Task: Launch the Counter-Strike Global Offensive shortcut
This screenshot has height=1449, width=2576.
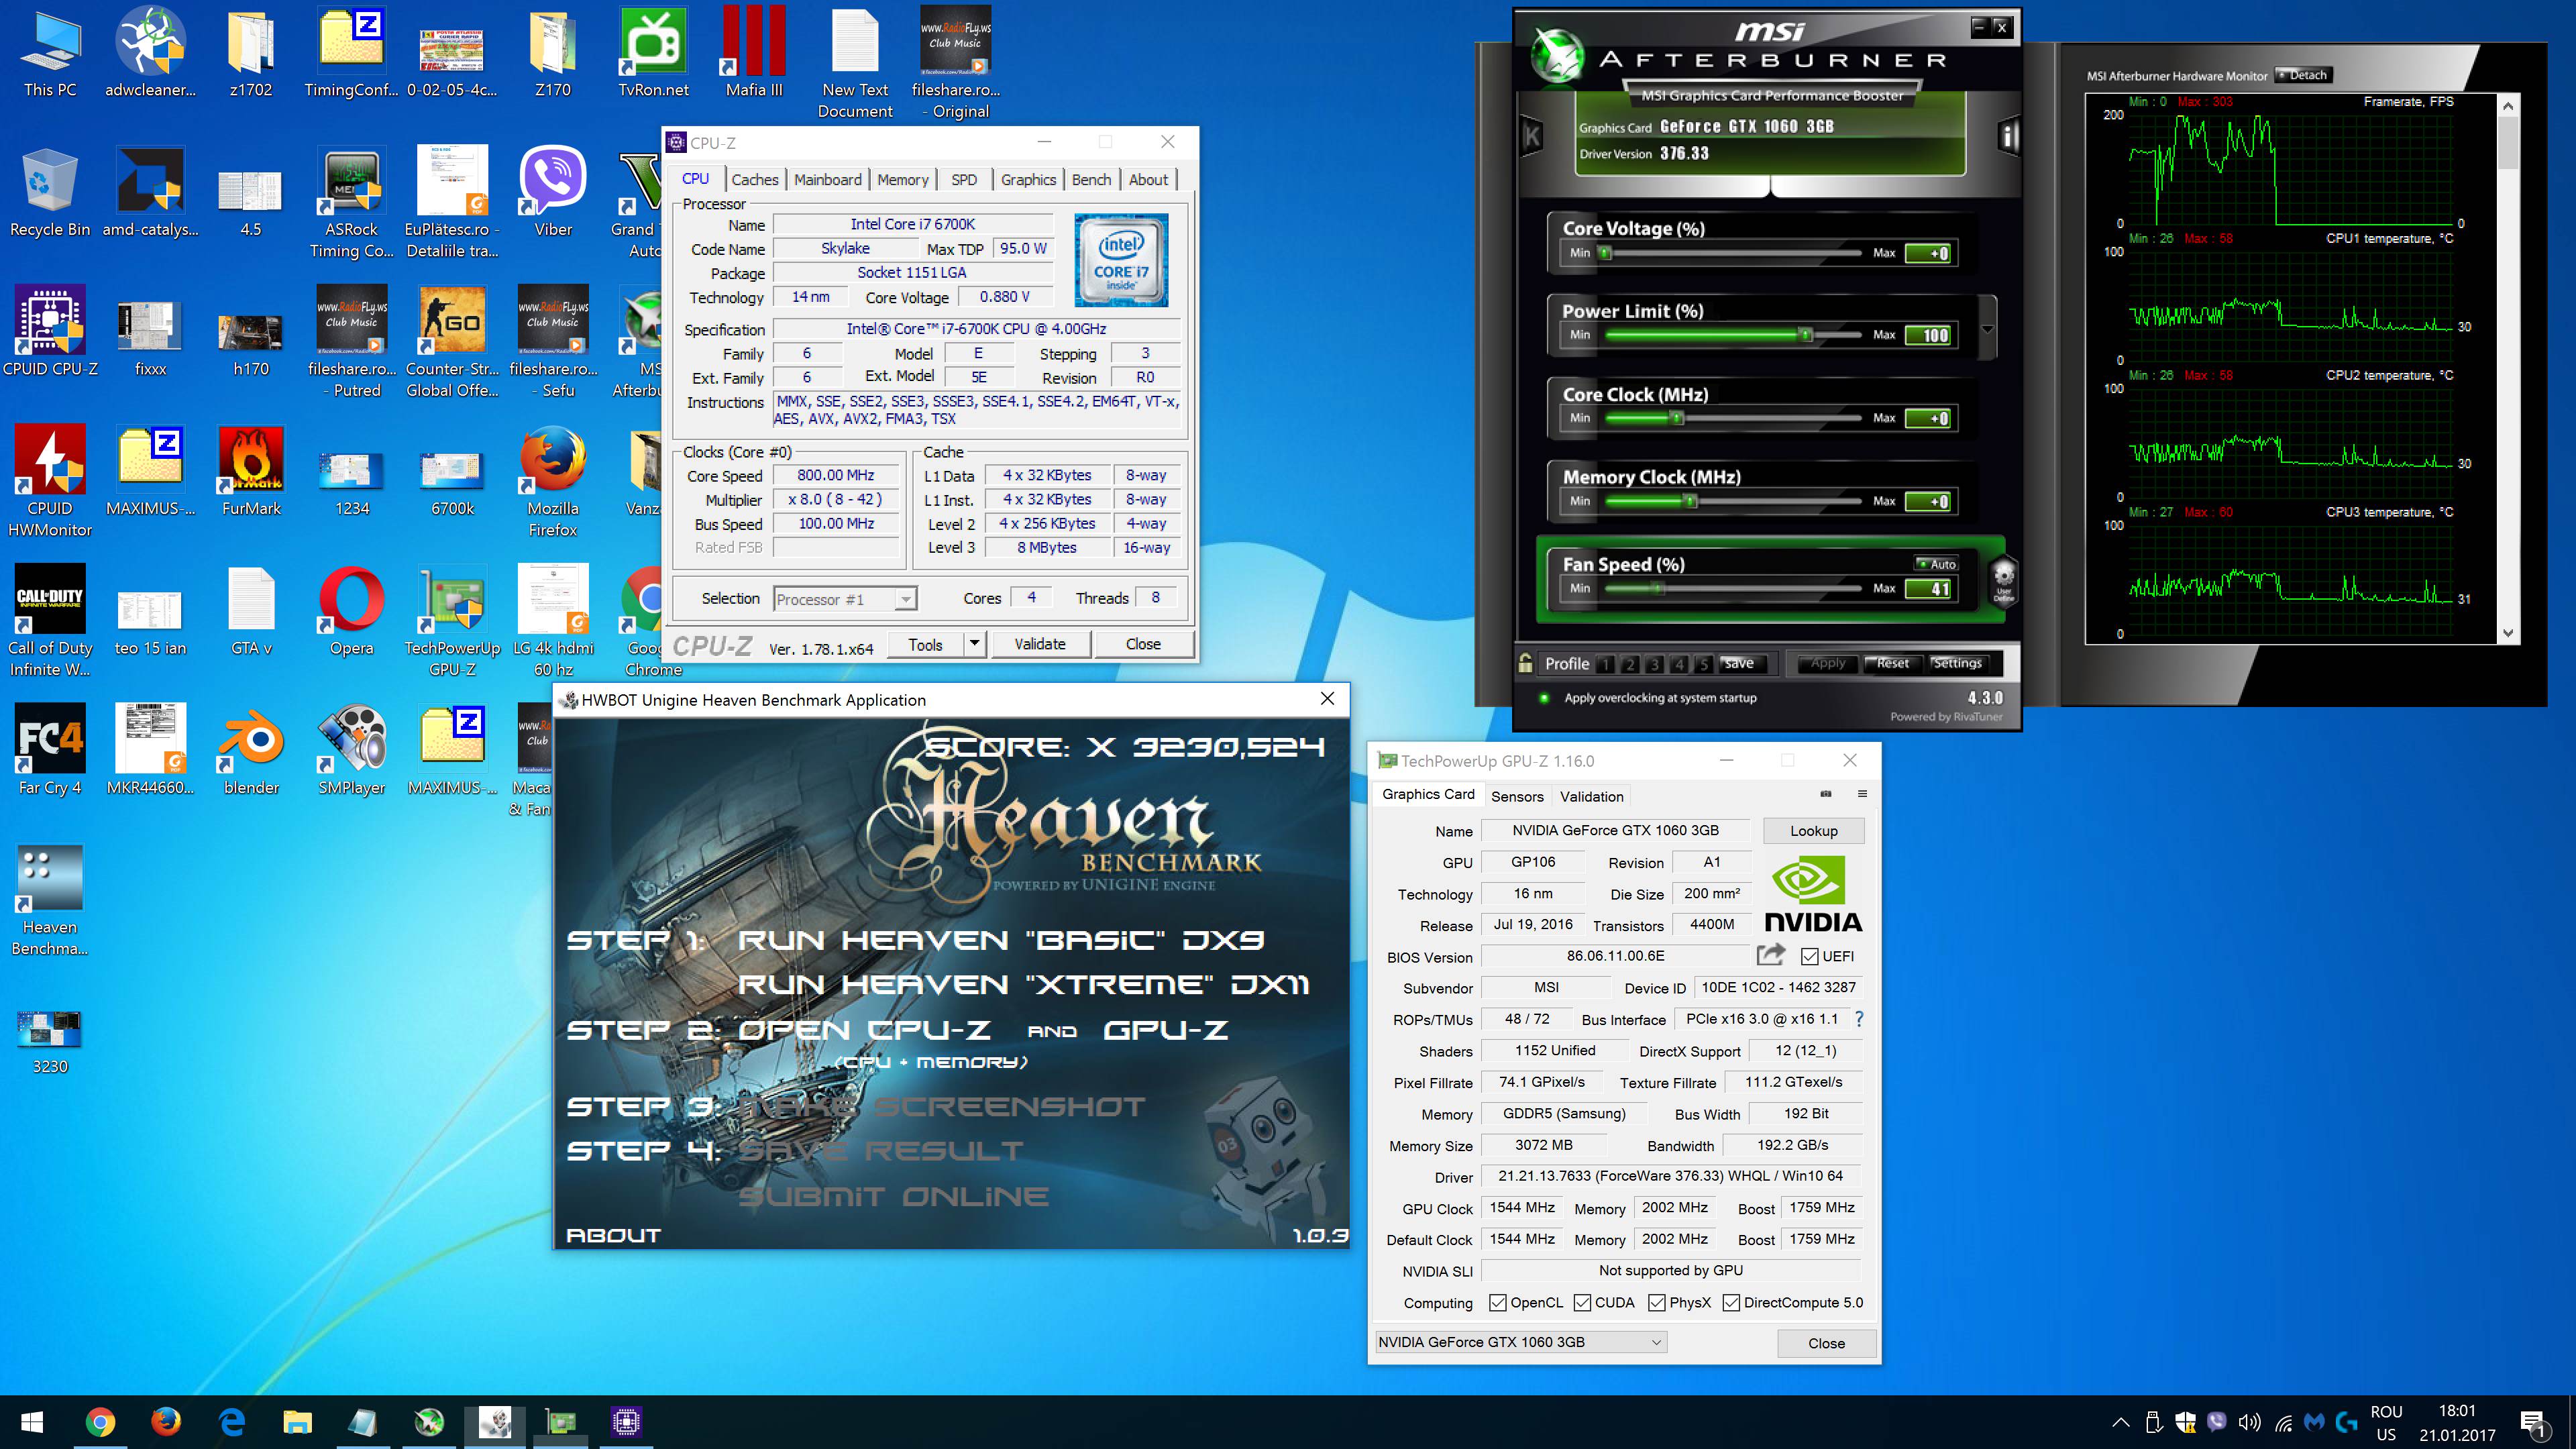Action: [452, 342]
